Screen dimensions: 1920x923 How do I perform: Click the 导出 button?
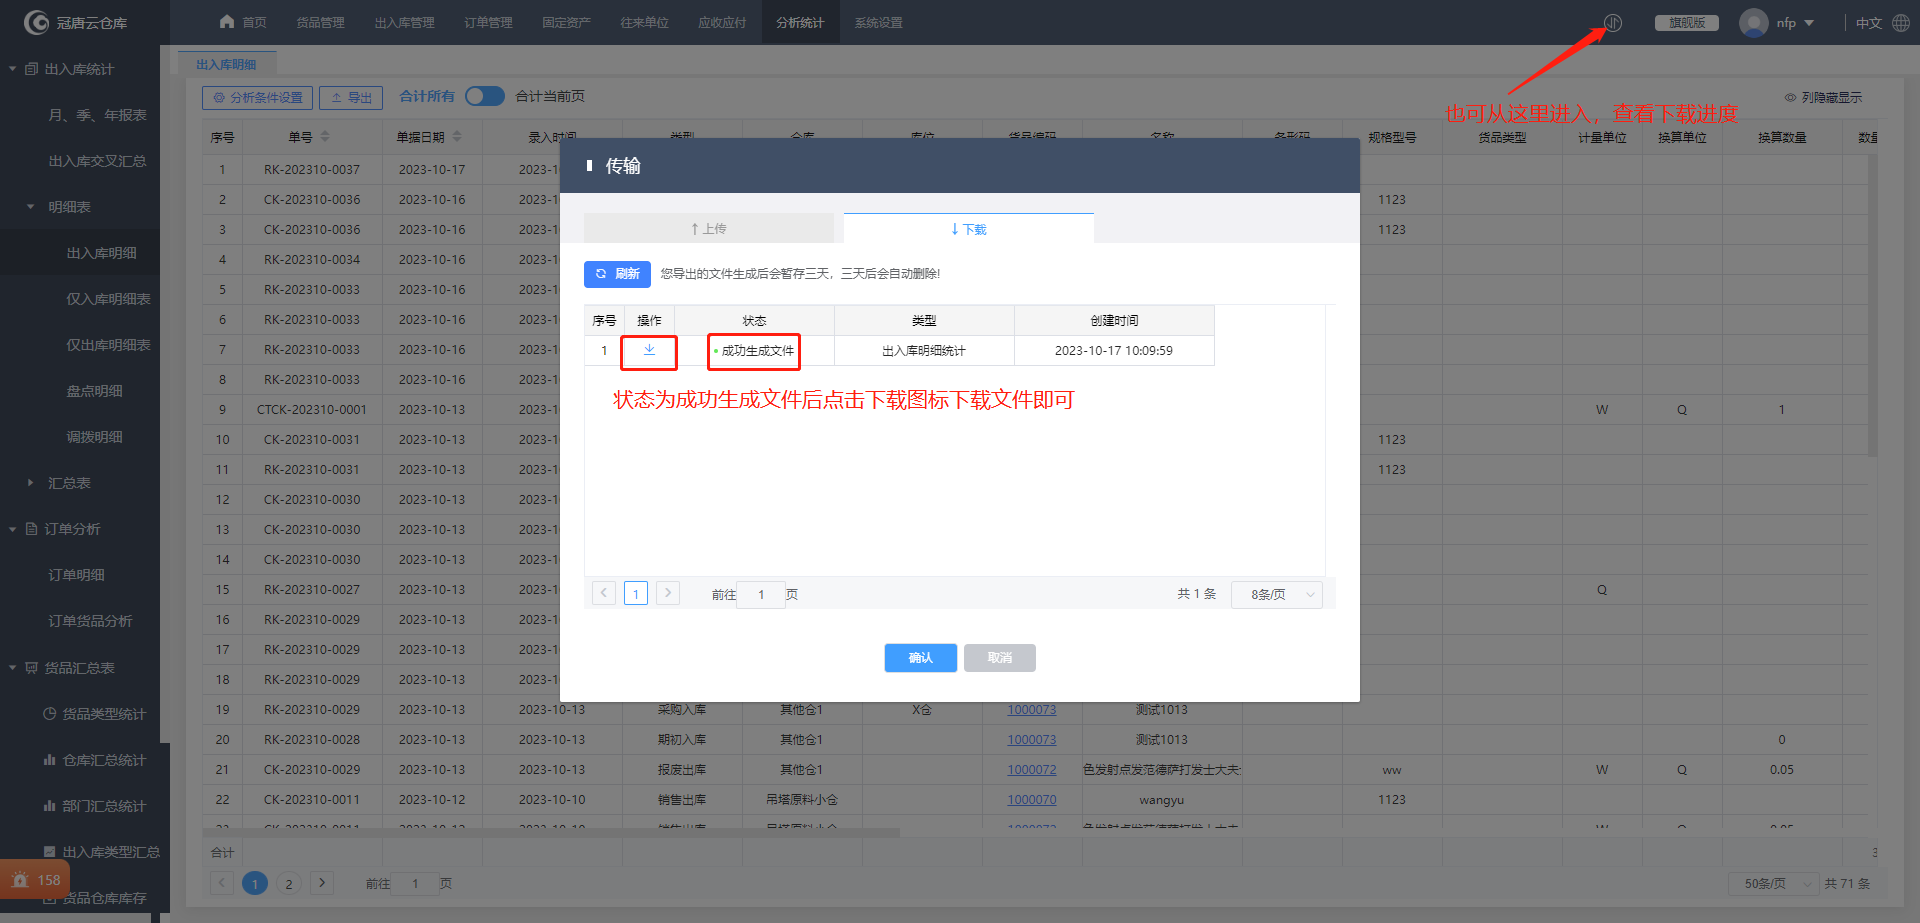pos(351,97)
